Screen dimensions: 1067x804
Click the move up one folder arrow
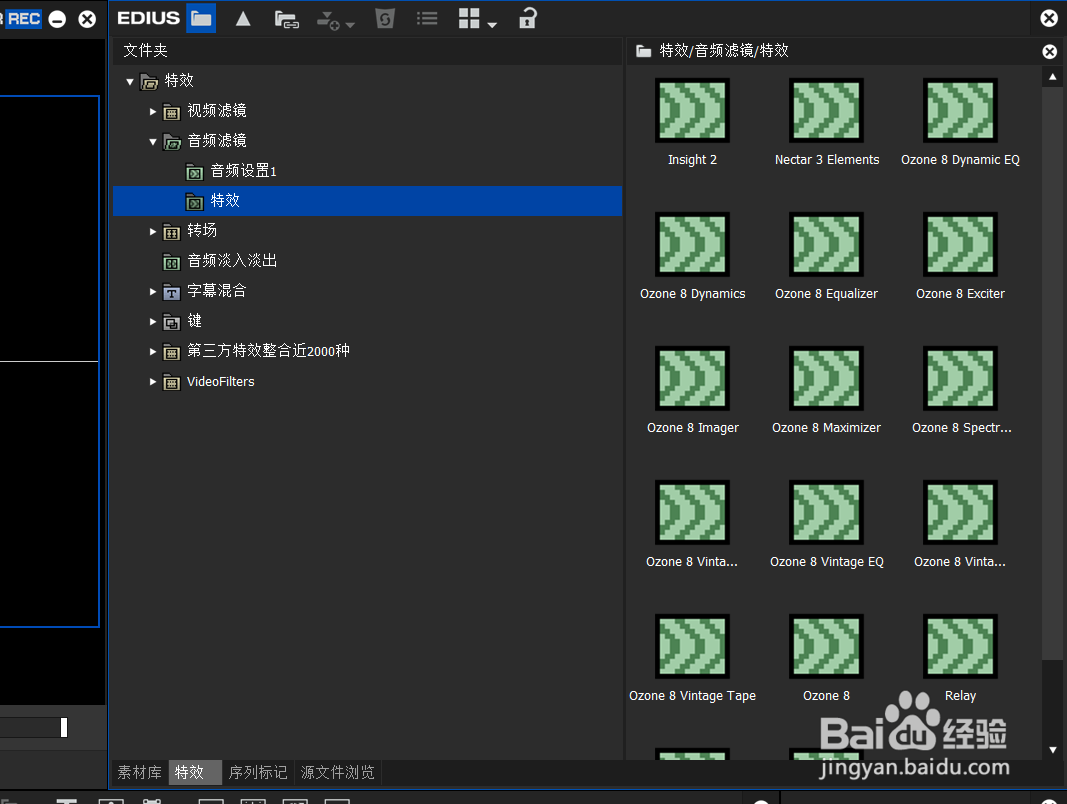(243, 18)
